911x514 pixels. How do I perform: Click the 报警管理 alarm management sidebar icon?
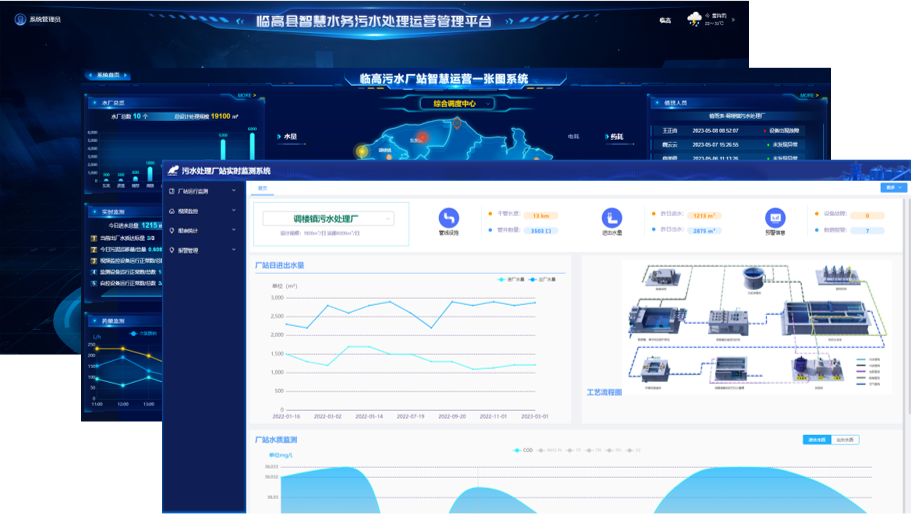[x=172, y=250]
